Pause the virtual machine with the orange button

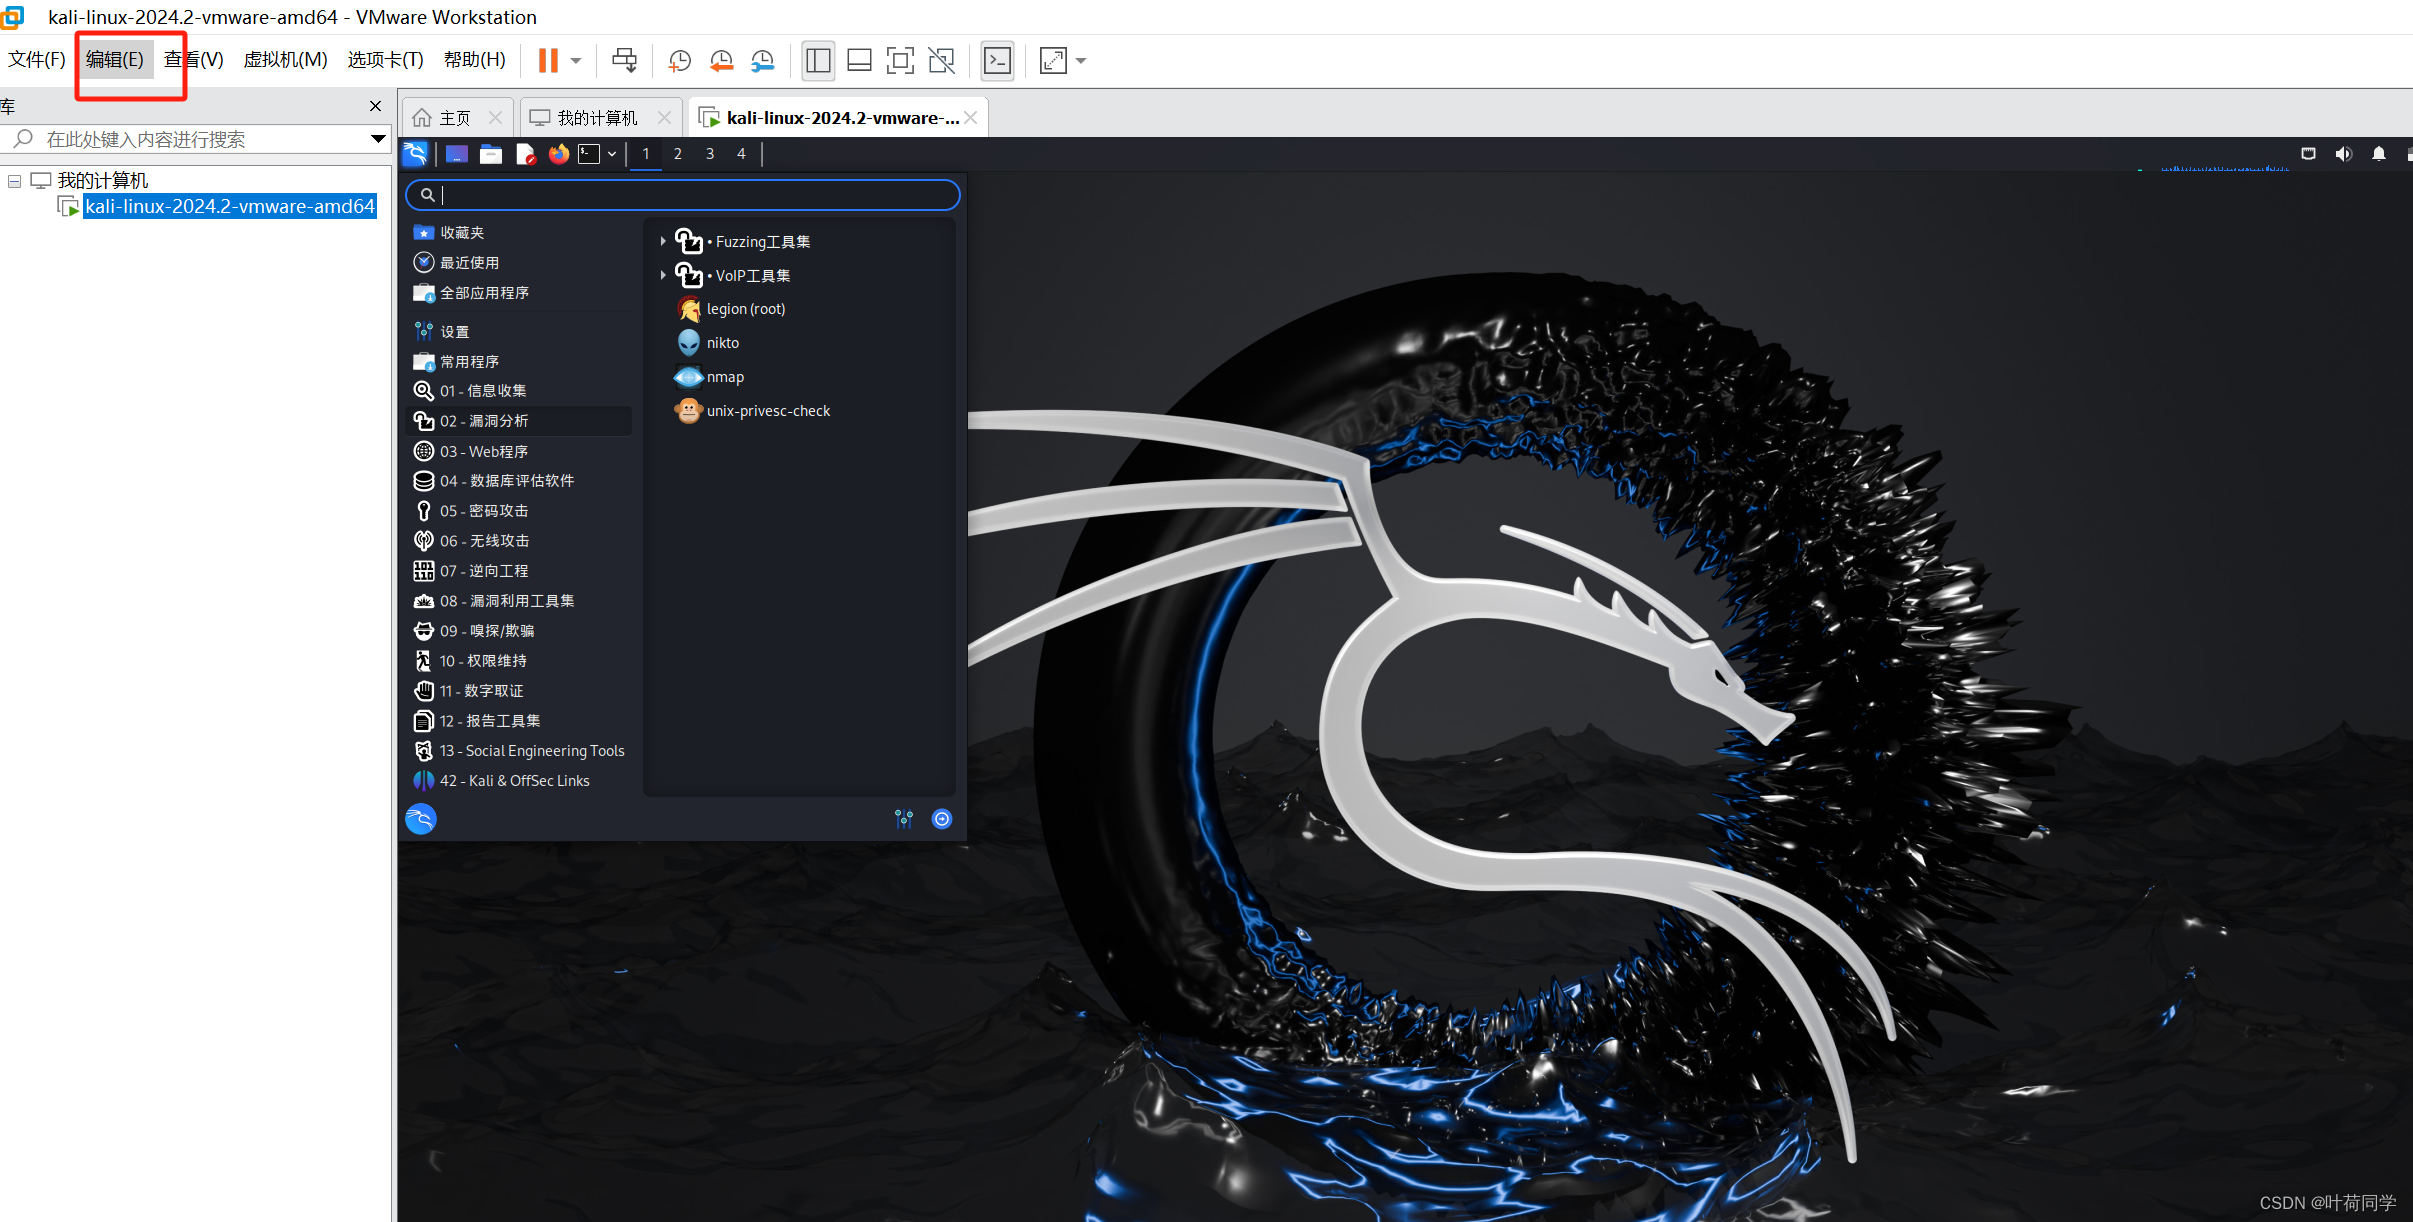[547, 61]
